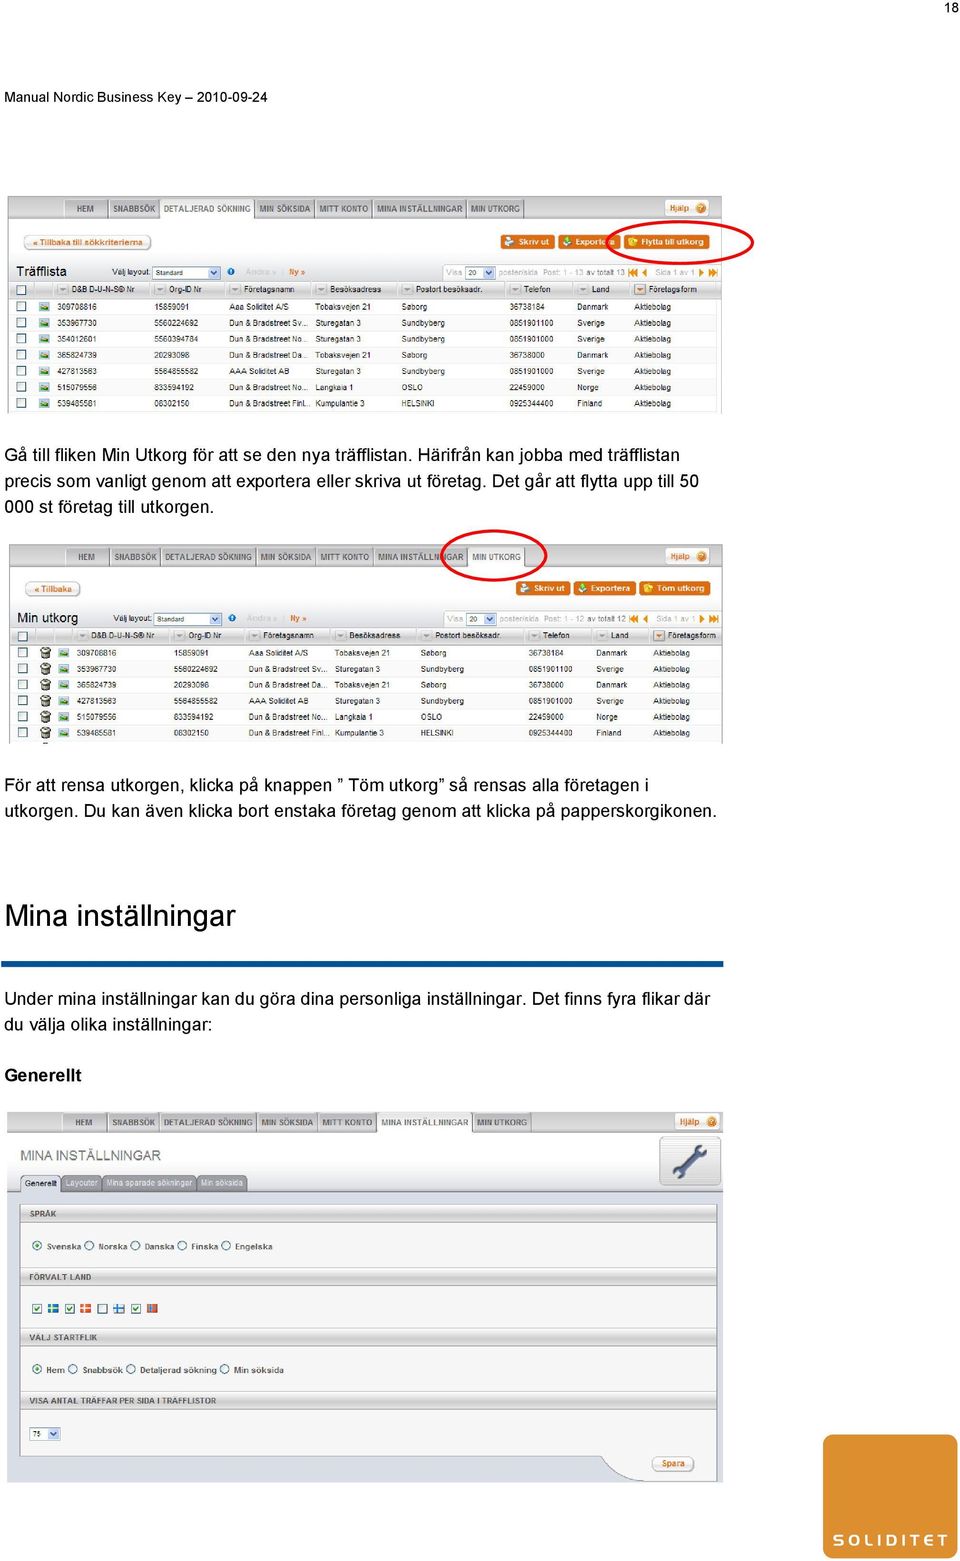The image size is (960, 1561).
Task: Click Spara button in settings
Action: (674, 1464)
